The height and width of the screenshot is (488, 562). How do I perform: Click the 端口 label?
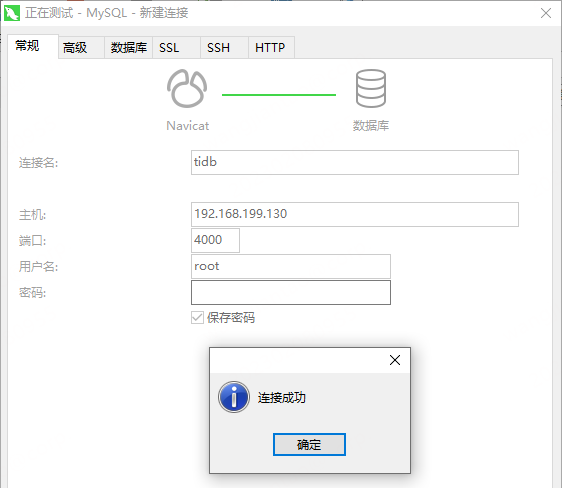tap(32, 240)
